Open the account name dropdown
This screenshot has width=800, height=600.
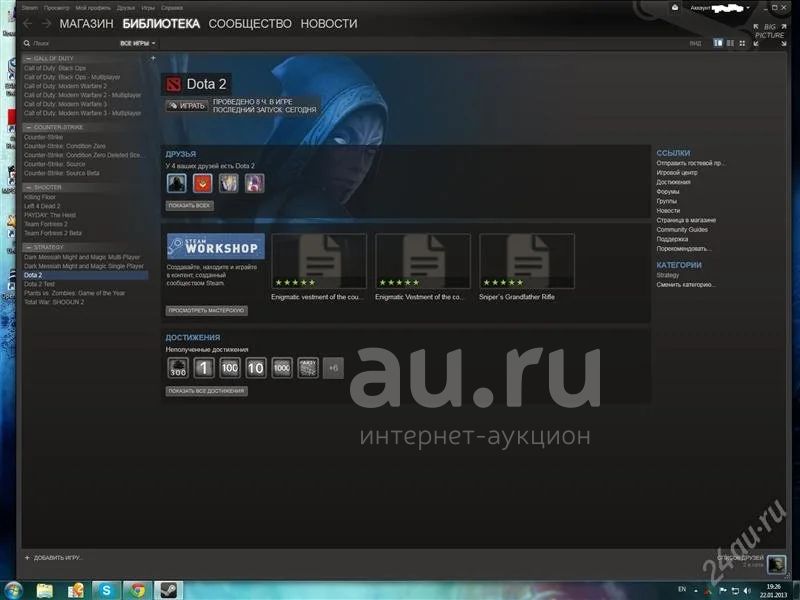(719, 8)
